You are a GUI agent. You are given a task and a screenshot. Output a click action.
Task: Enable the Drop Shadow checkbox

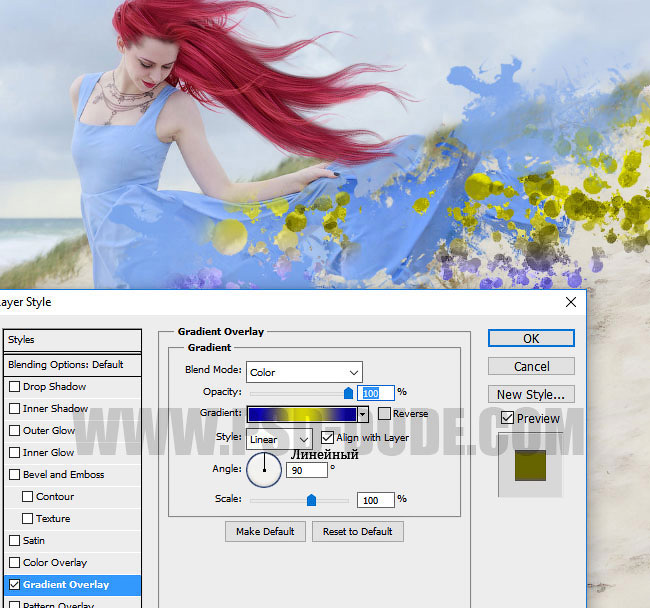(x=15, y=386)
